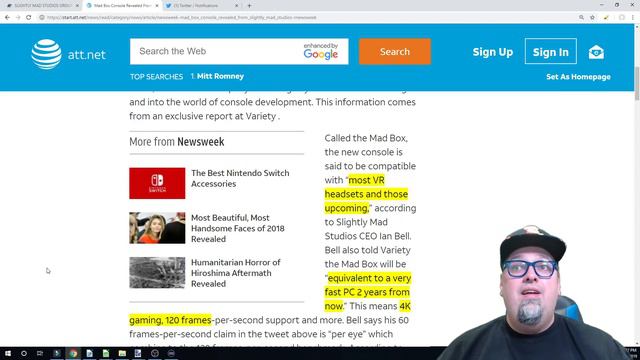Open the AT&T mail envelope icon
Viewport: 640px width, 360px height.
[x=596, y=52]
